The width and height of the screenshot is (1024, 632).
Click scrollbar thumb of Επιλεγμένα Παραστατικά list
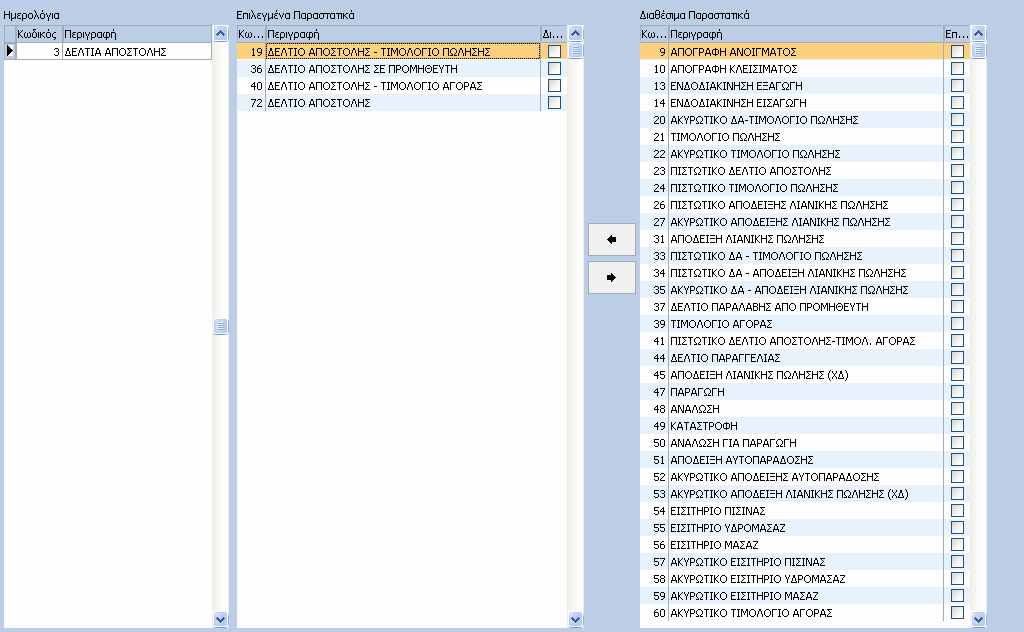pyautogui.click(x=575, y=50)
